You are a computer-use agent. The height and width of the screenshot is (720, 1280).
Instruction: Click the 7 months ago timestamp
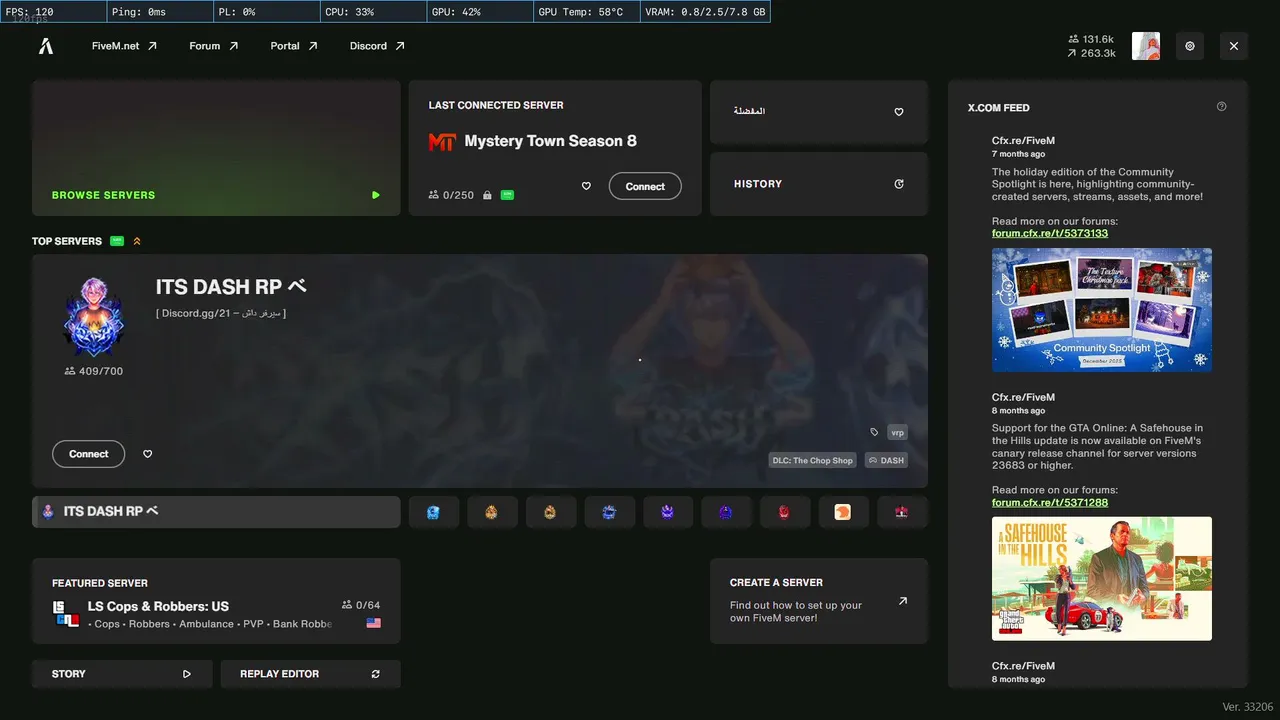point(1018,154)
